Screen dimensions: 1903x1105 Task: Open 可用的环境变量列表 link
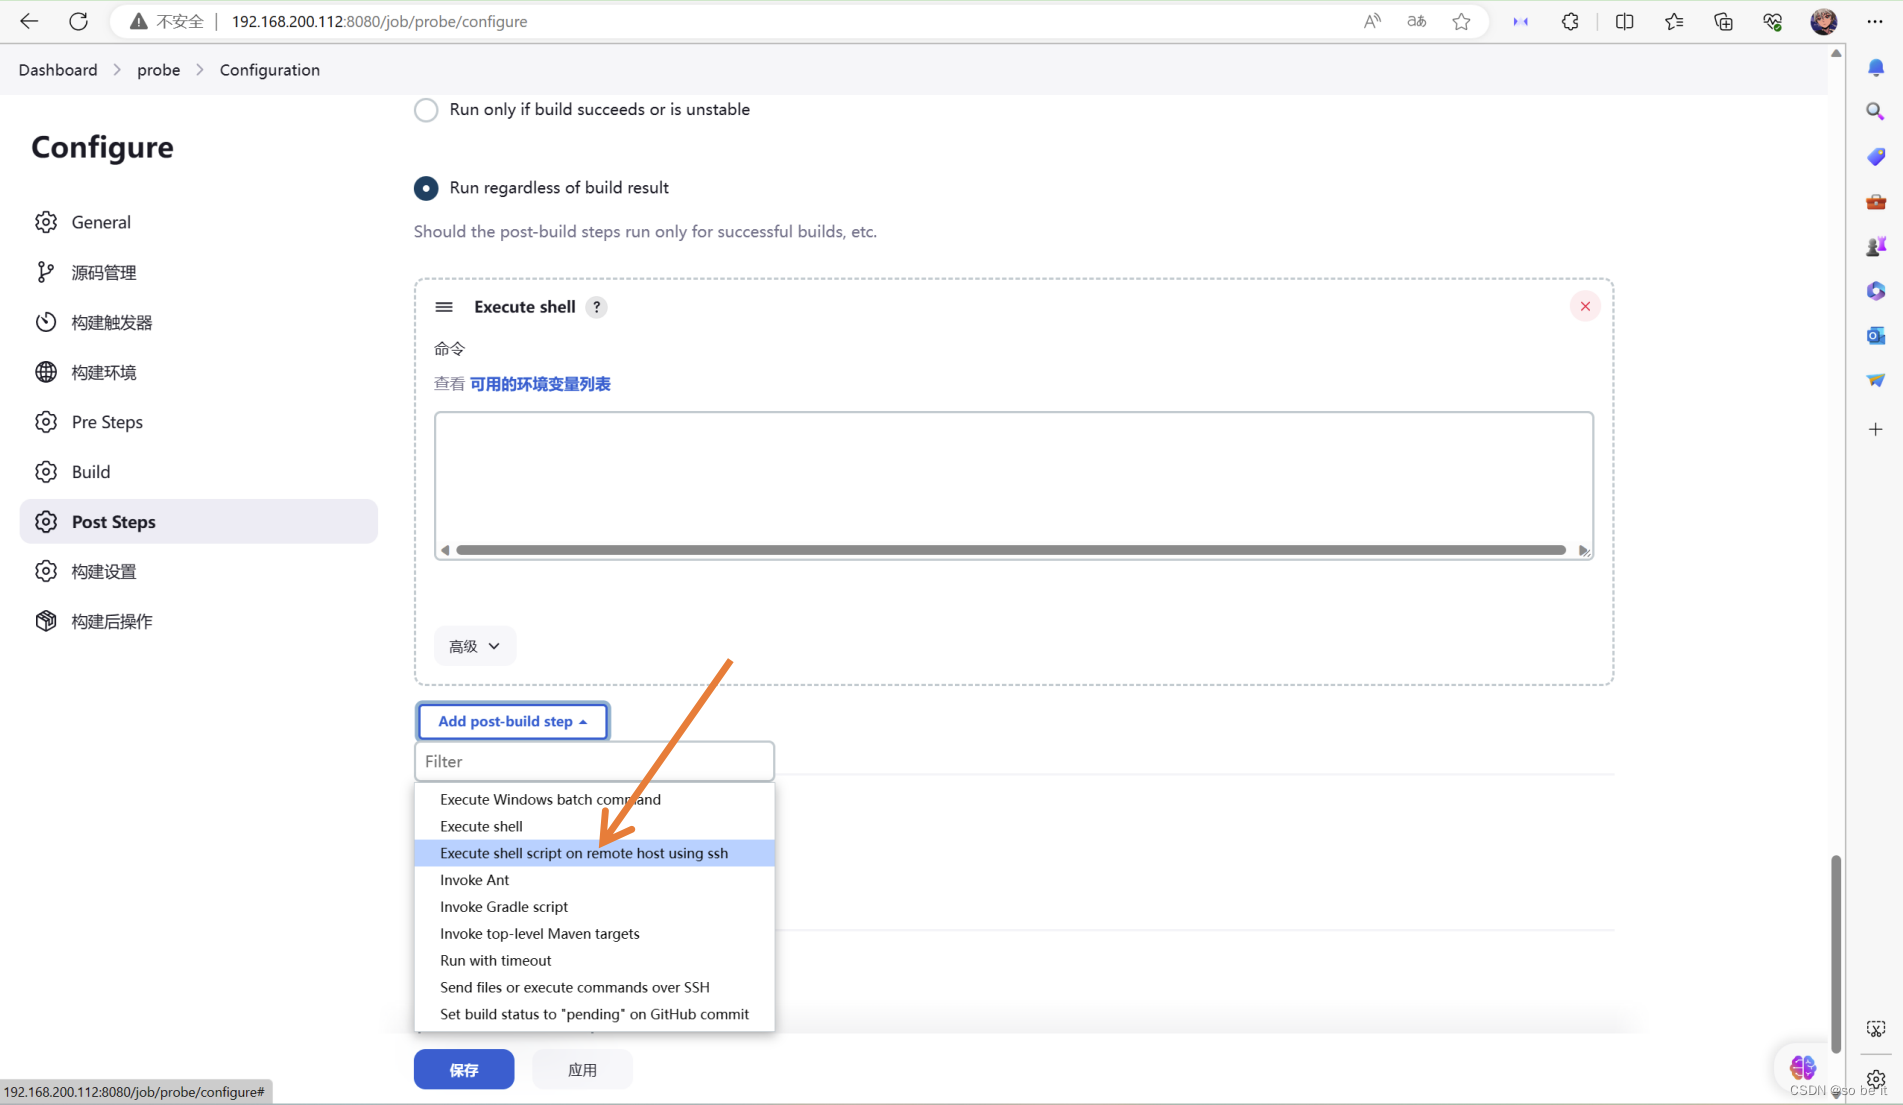[x=540, y=384]
